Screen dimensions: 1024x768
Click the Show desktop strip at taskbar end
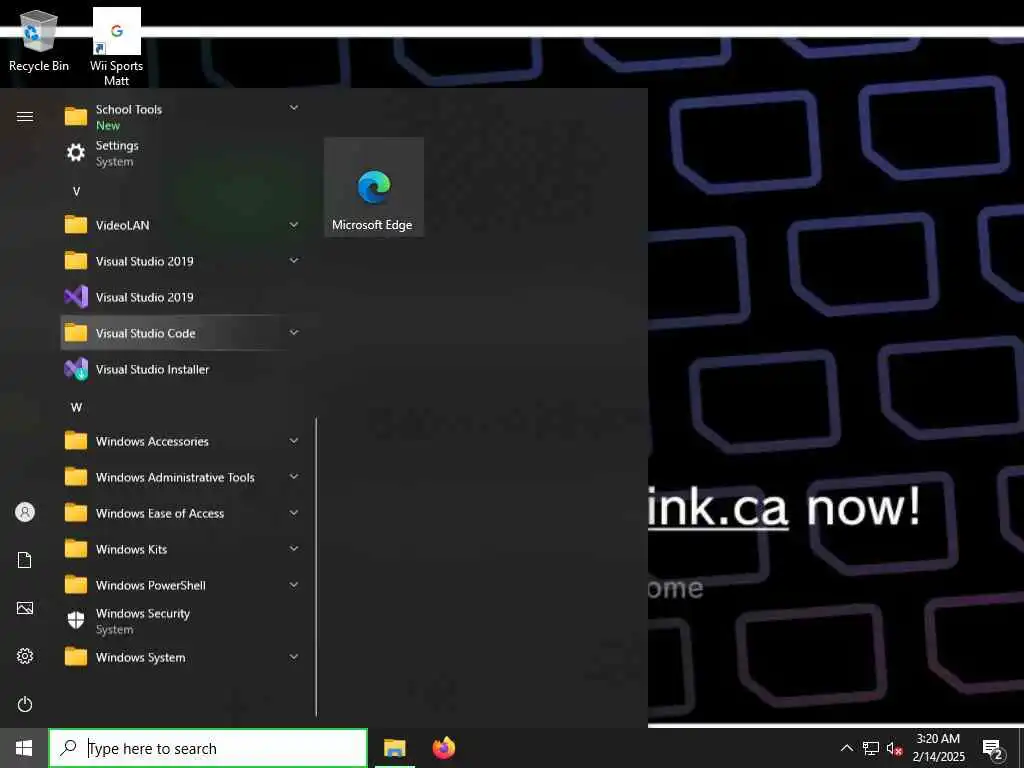1021,748
